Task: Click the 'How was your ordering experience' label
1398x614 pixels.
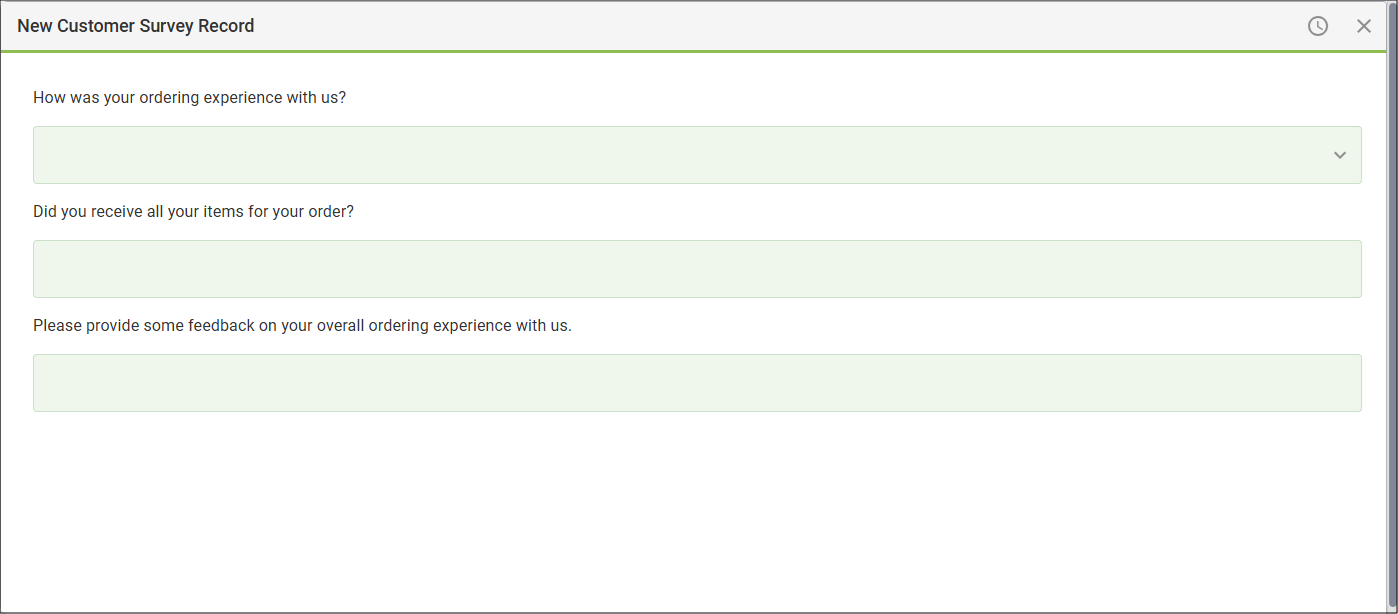Action: point(190,98)
